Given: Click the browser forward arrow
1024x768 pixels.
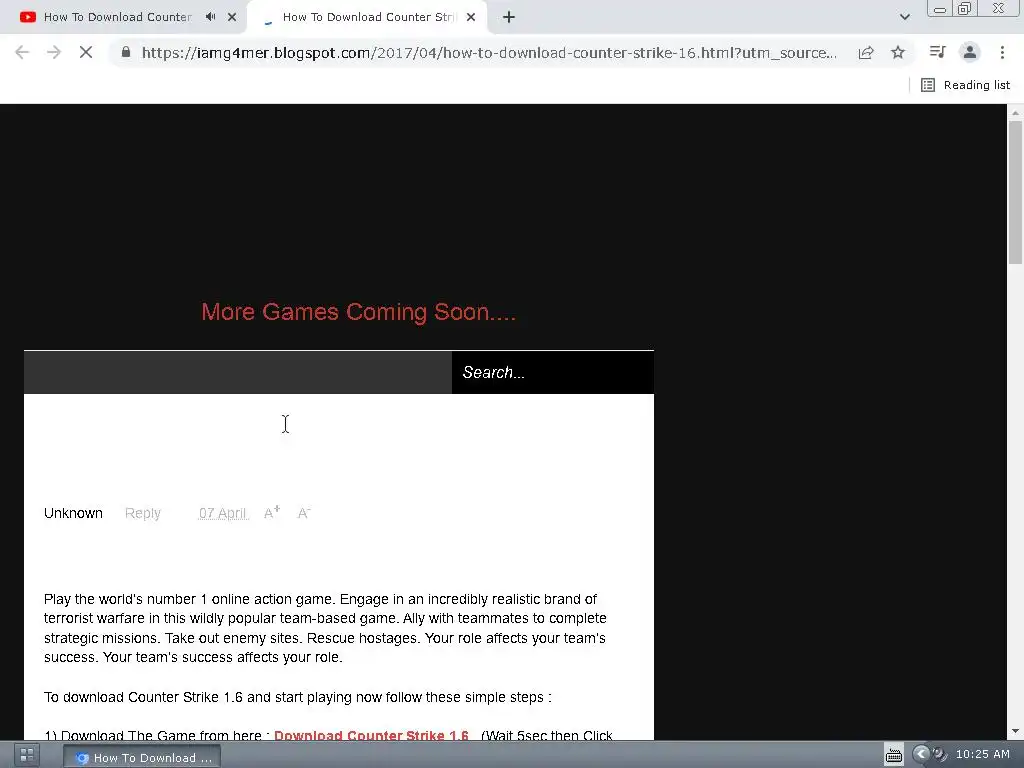Looking at the screenshot, I should tap(54, 52).
